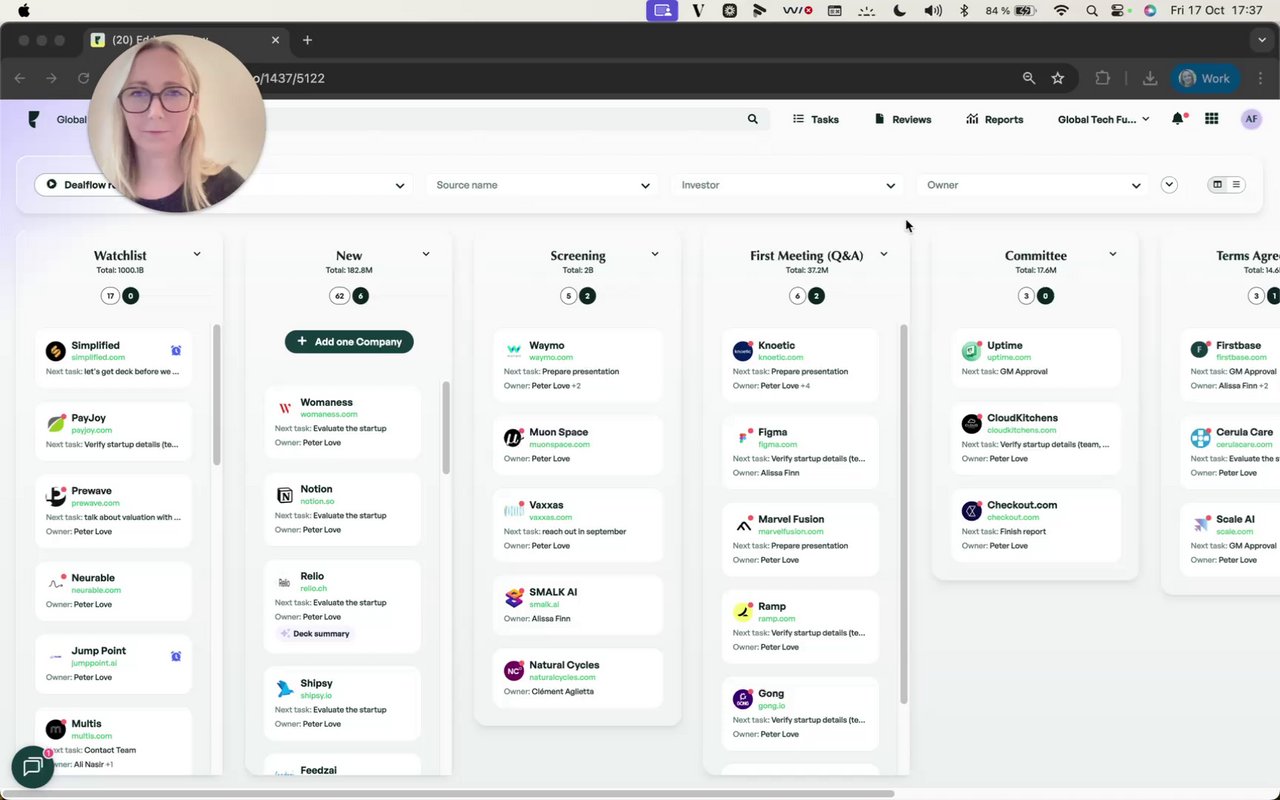Click the SMALK AI logo

514,598
